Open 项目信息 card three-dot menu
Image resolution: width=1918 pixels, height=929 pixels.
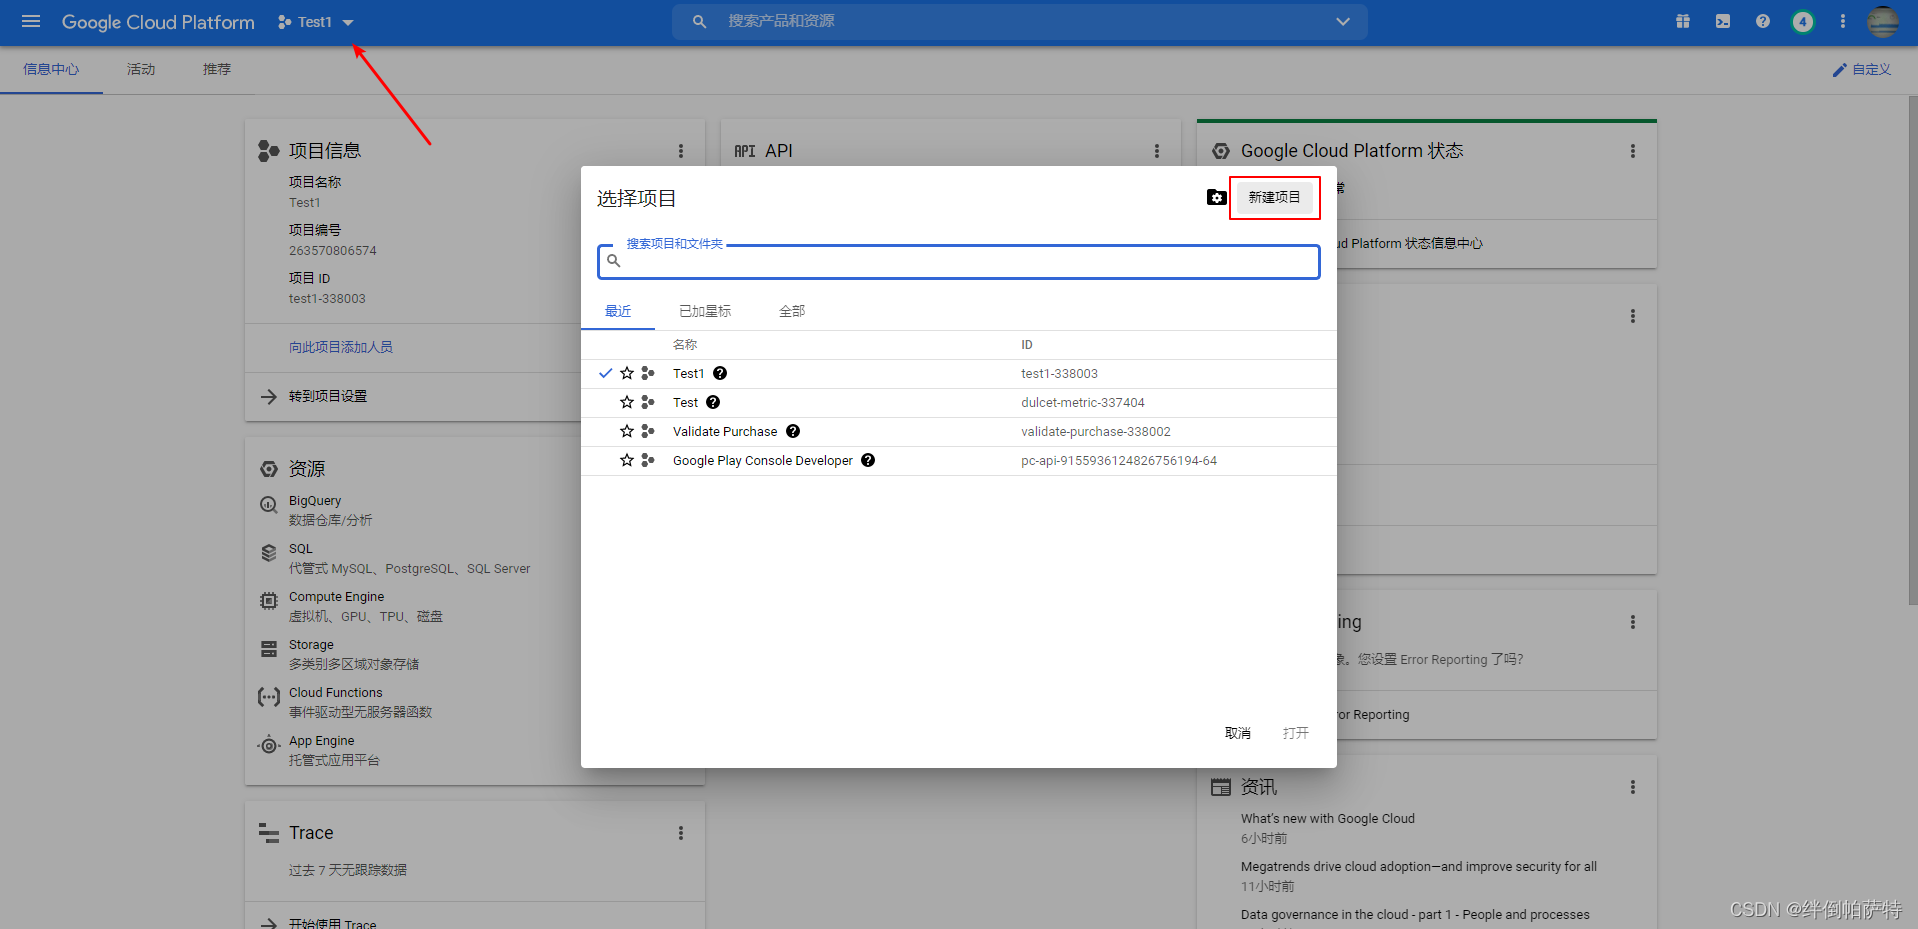tap(681, 151)
